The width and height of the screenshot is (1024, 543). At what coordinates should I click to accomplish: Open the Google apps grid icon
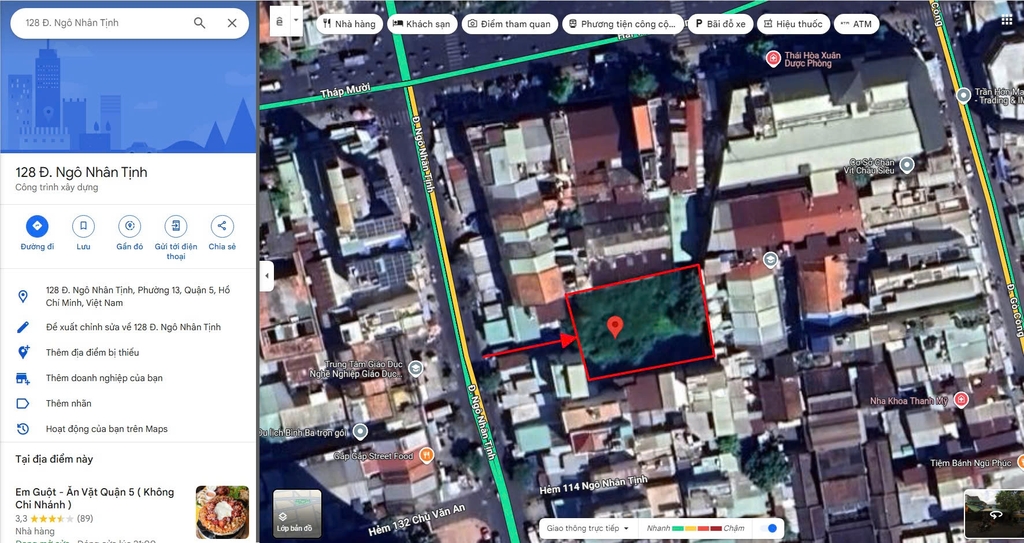(x=1006, y=20)
